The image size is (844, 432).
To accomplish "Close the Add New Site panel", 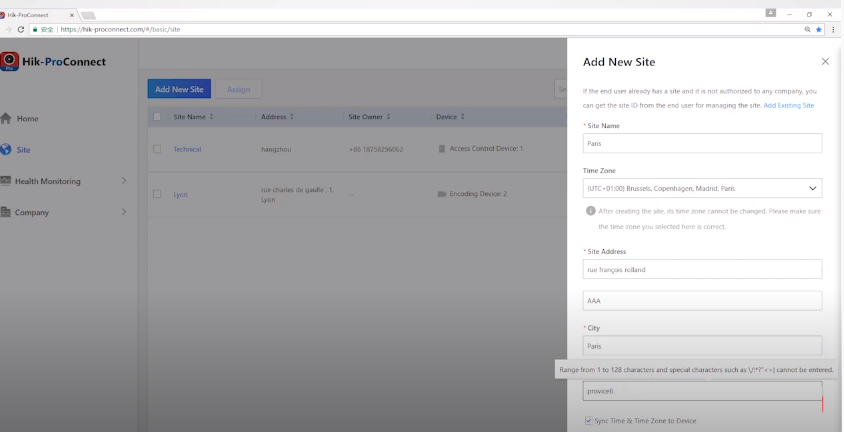I will [x=825, y=62].
